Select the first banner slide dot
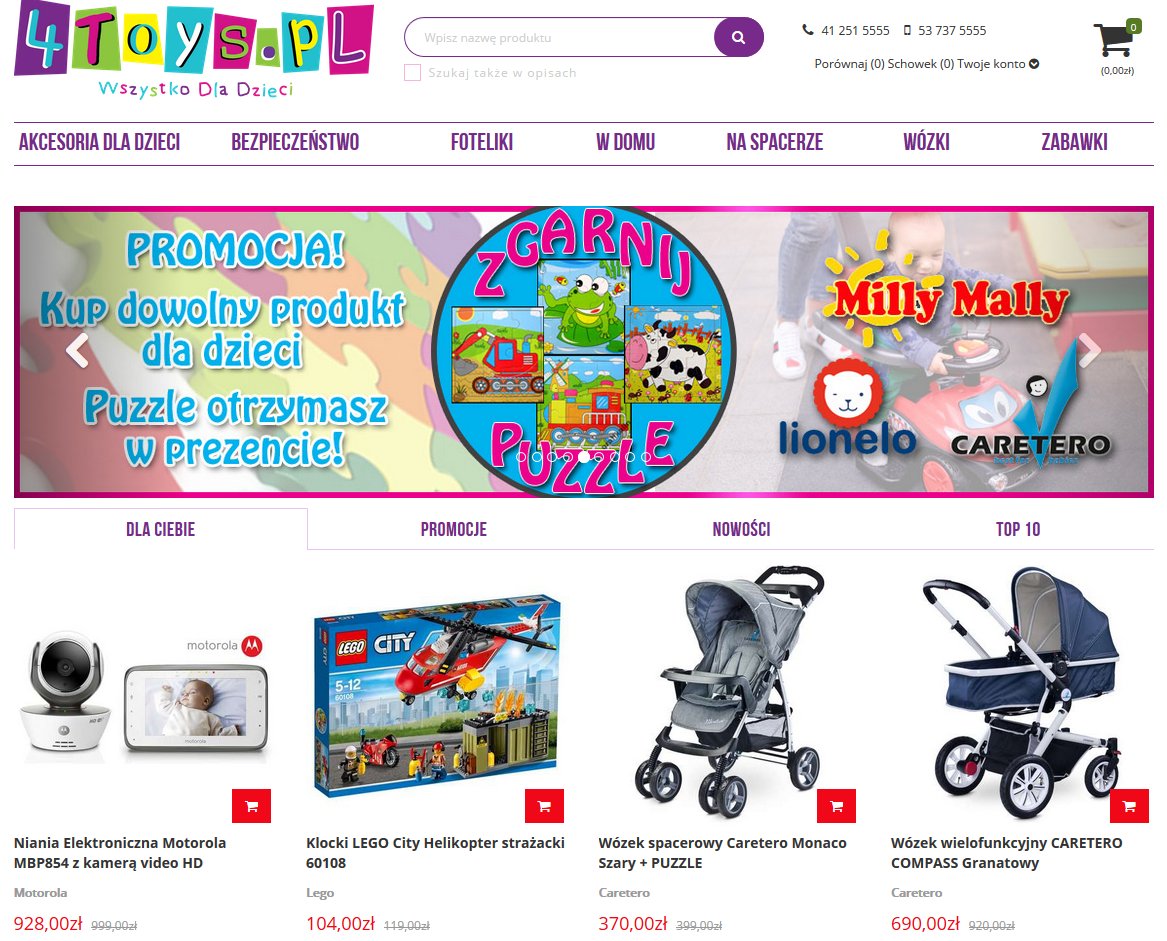 [521, 456]
